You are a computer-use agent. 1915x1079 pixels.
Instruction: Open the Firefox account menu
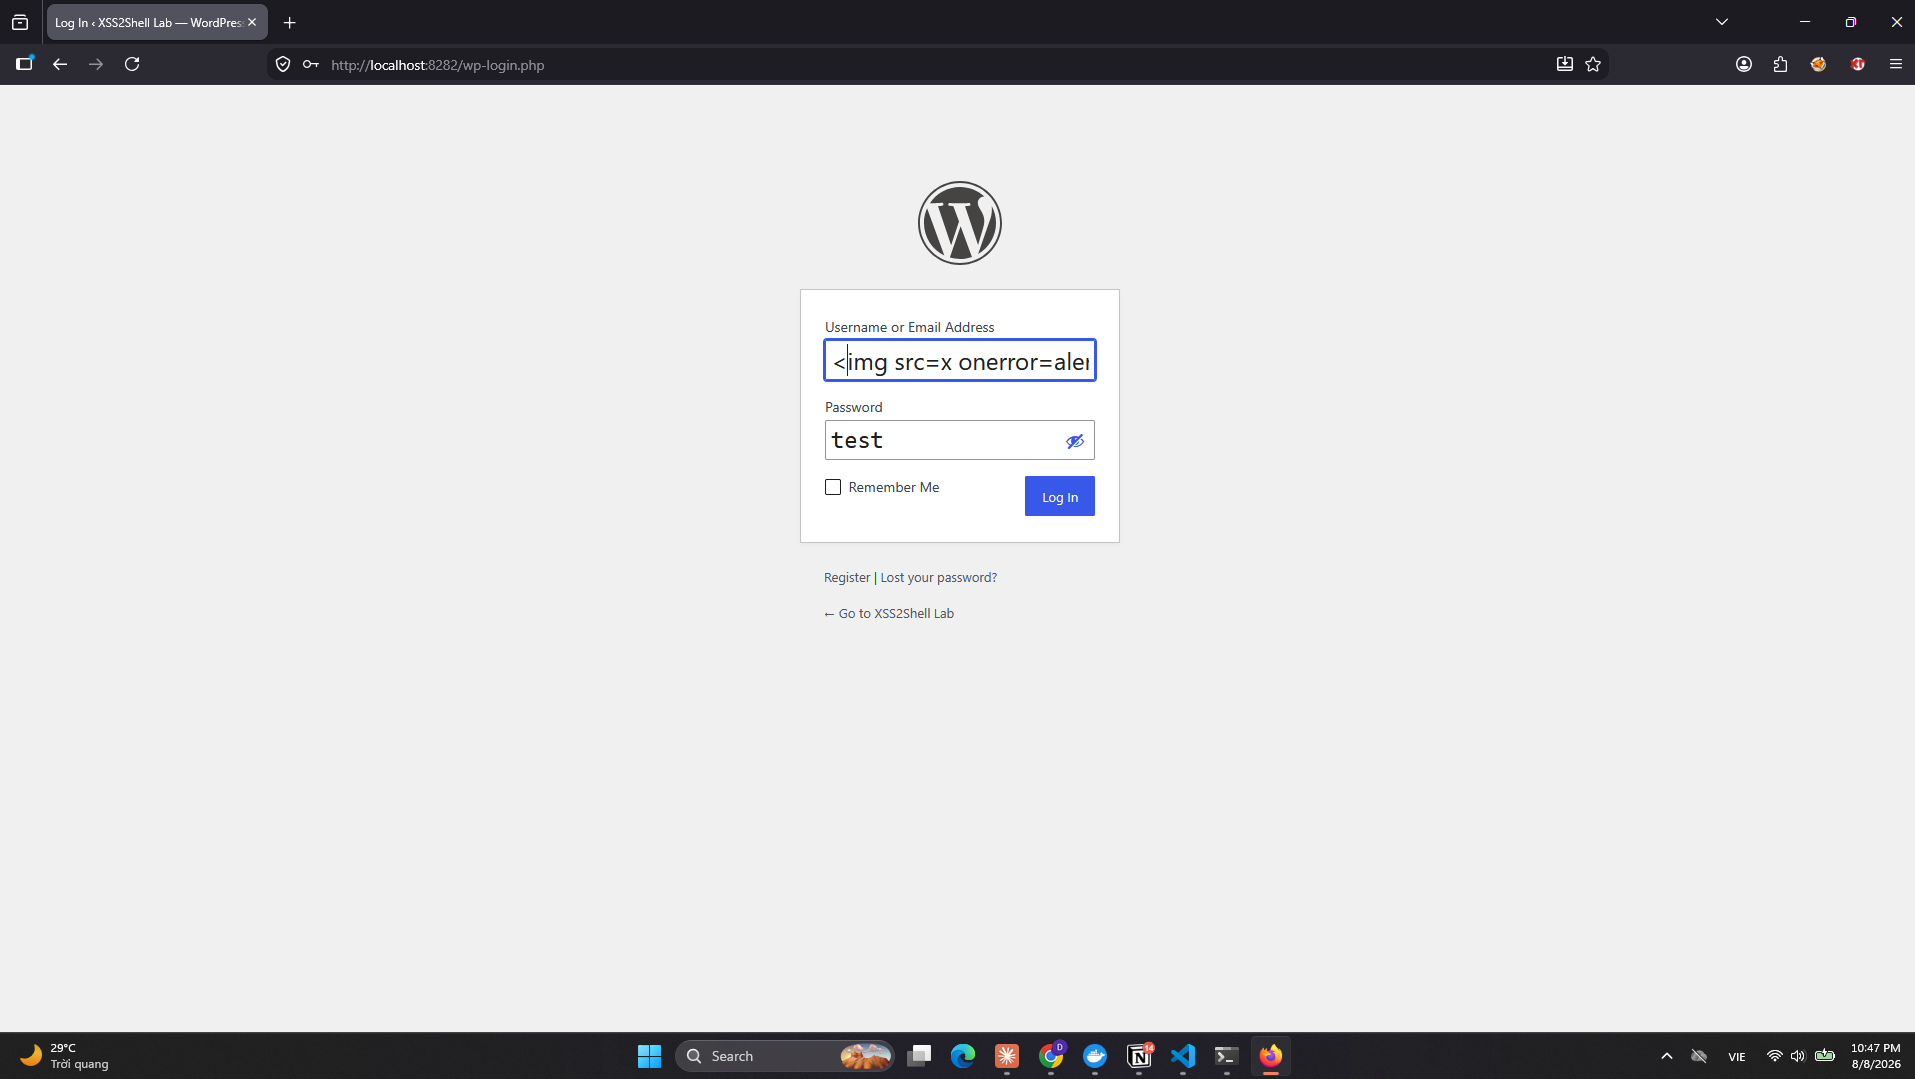click(1744, 64)
